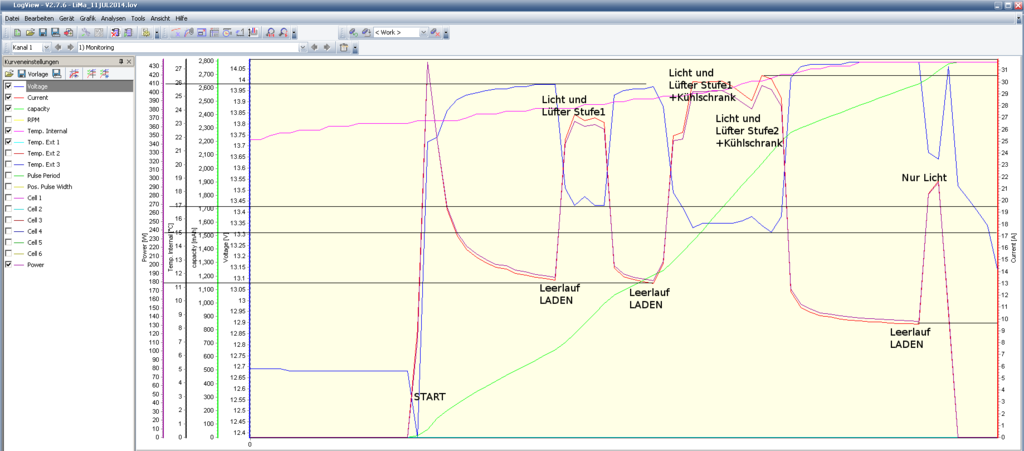Image resolution: width=1024 pixels, height=451 pixels.
Task: Open the Work profile dropdown
Action: click(x=423, y=32)
